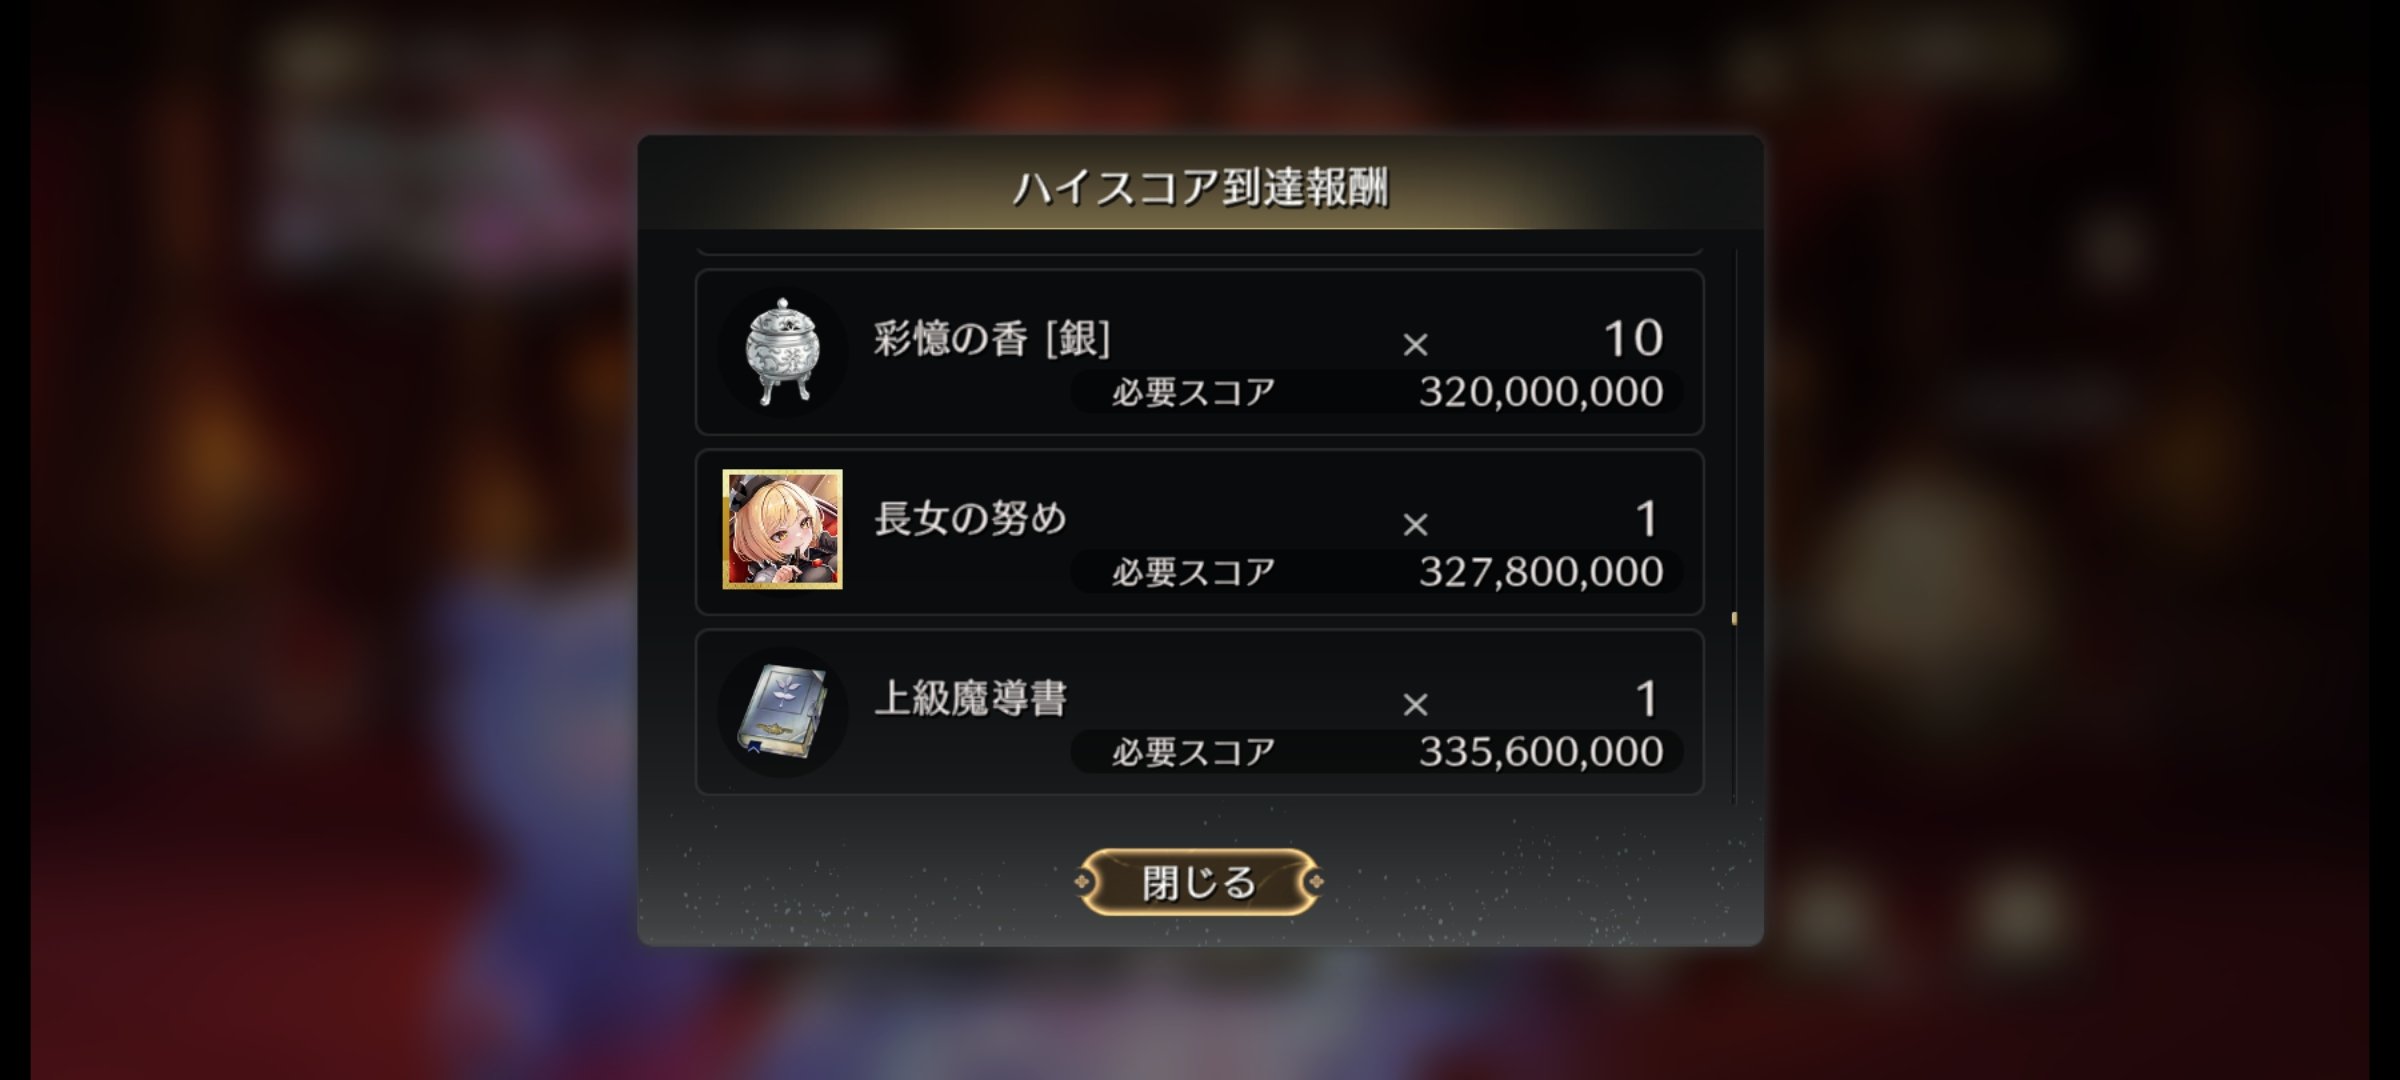Tap the × multiplier beside 長女の努め
The height and width of the screenshot is (1080, 2400).
coord(1415,524)
